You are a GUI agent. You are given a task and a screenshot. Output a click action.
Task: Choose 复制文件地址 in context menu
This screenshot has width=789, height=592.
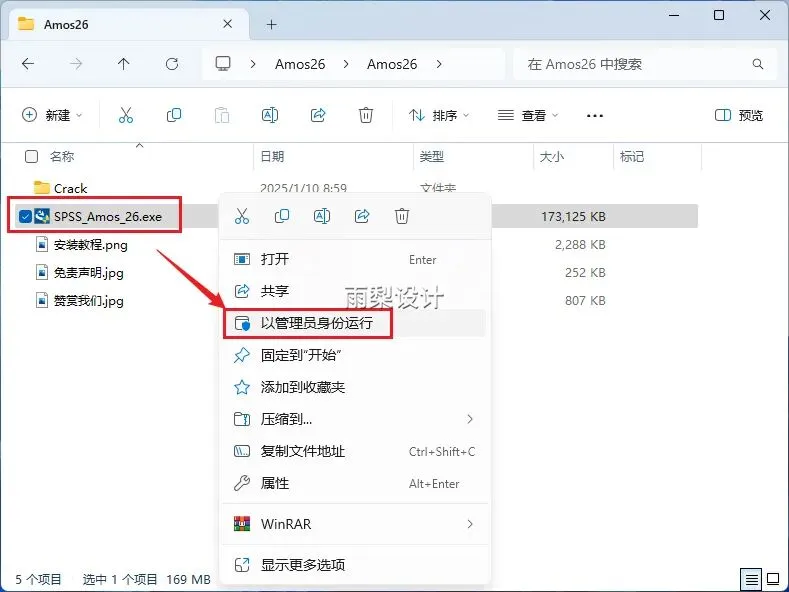click(354, 451)
